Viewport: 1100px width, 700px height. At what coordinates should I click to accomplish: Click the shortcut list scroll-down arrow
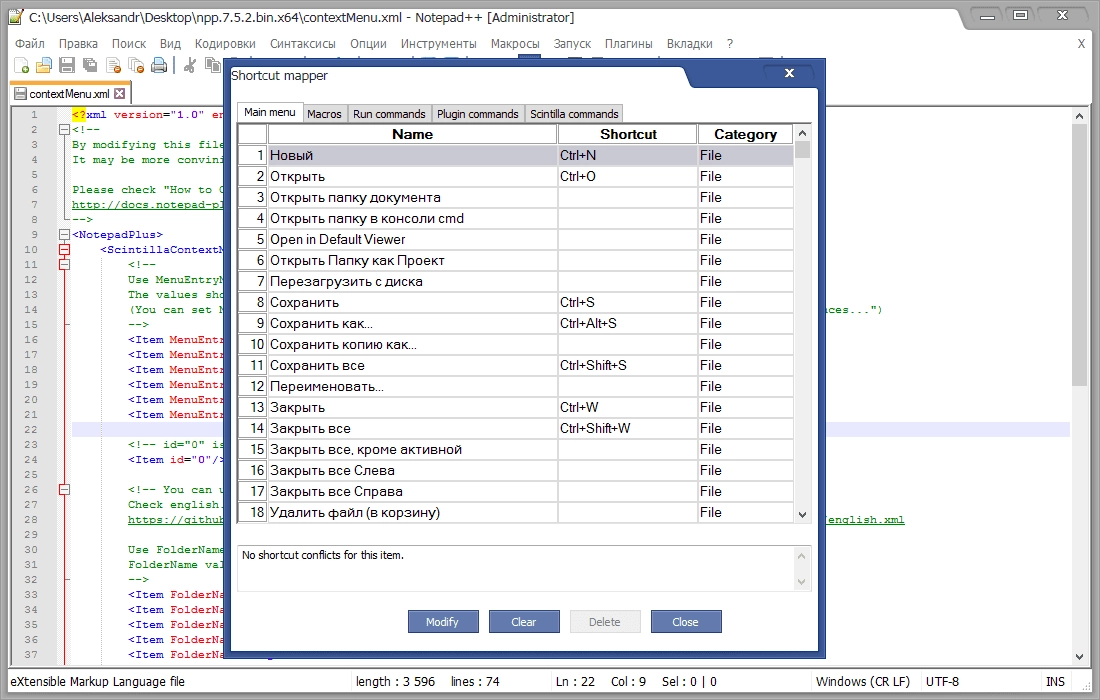tap(803, 514)
